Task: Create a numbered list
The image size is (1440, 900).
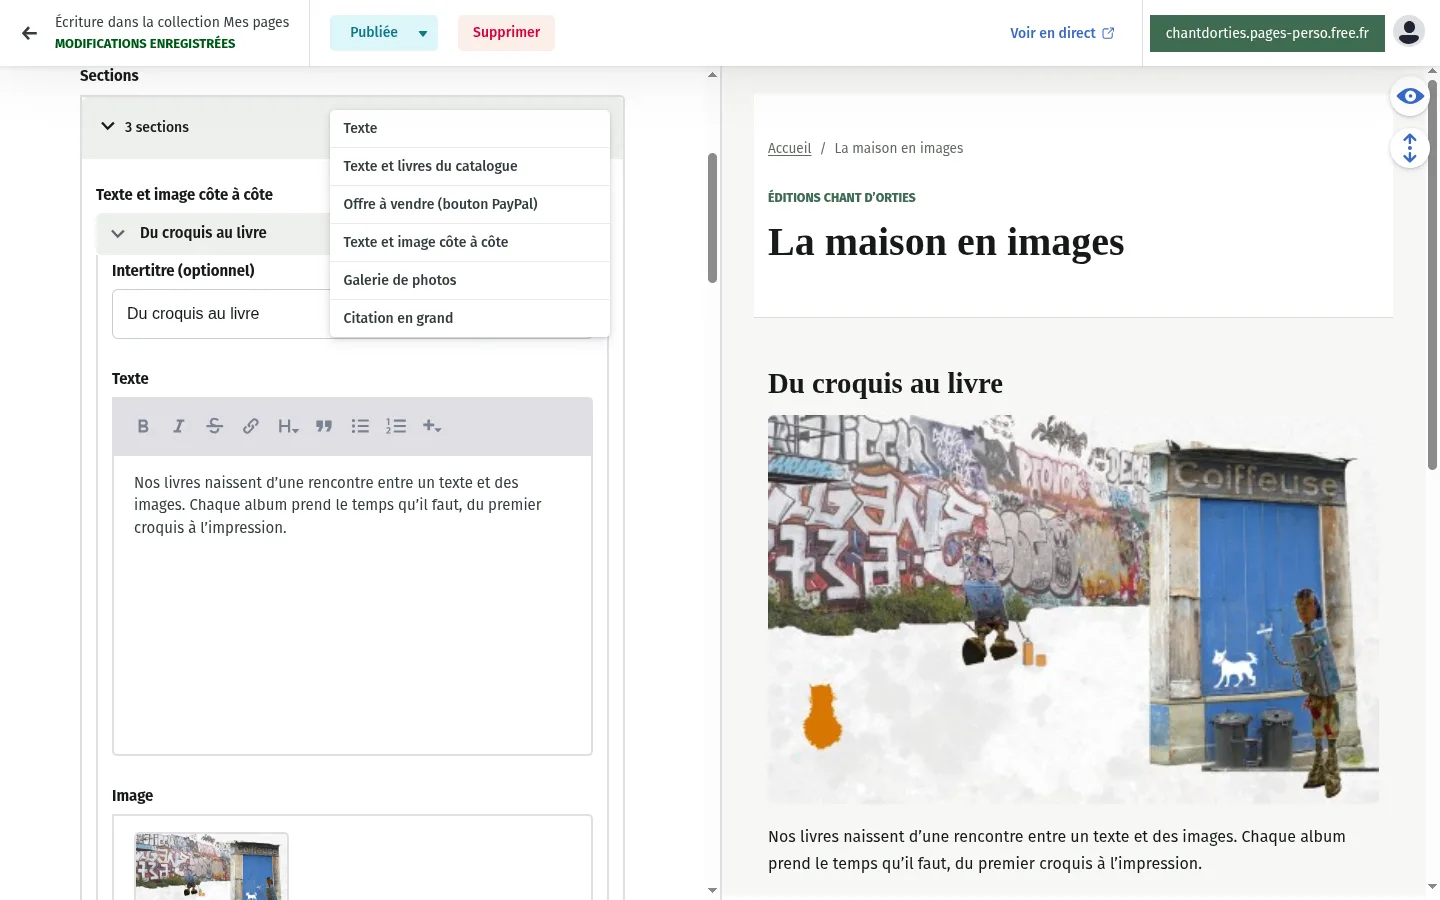Action: click(396, 426)
